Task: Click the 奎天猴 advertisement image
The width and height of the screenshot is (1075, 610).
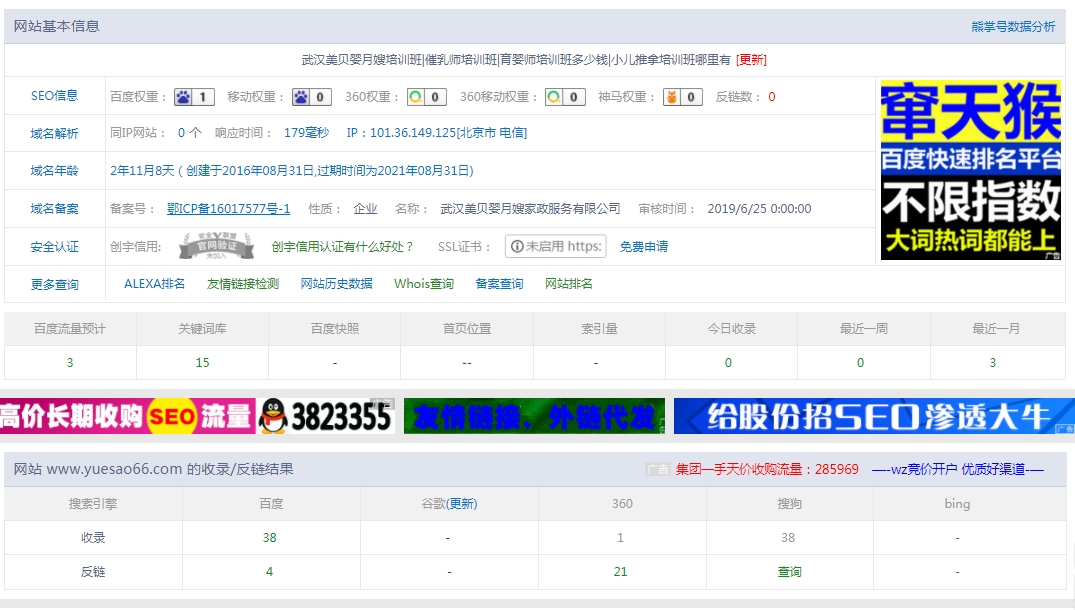Action: (x=971, y=170)
